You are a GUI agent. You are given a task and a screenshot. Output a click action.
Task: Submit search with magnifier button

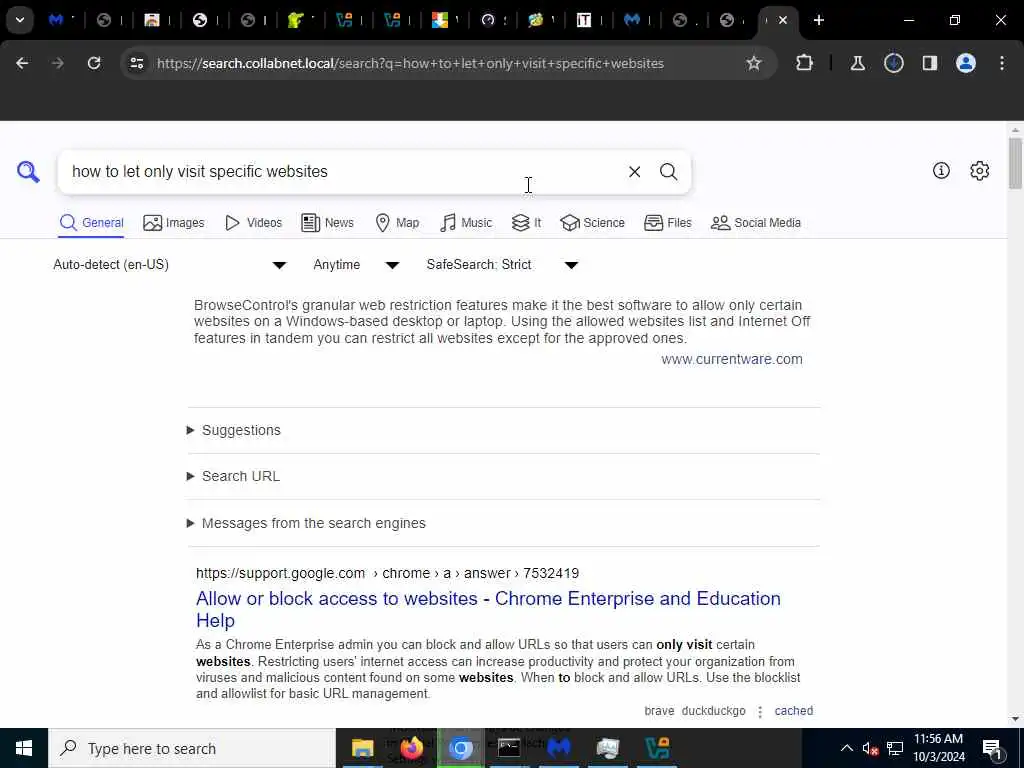(x=668, y=172)
